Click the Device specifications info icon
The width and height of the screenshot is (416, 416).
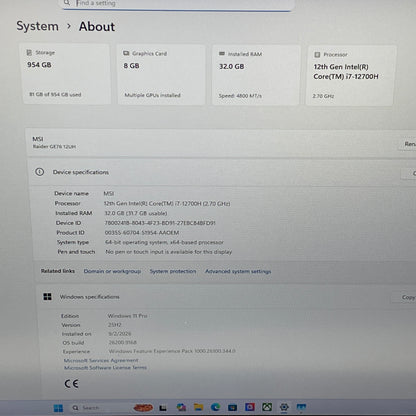point(40,172)
